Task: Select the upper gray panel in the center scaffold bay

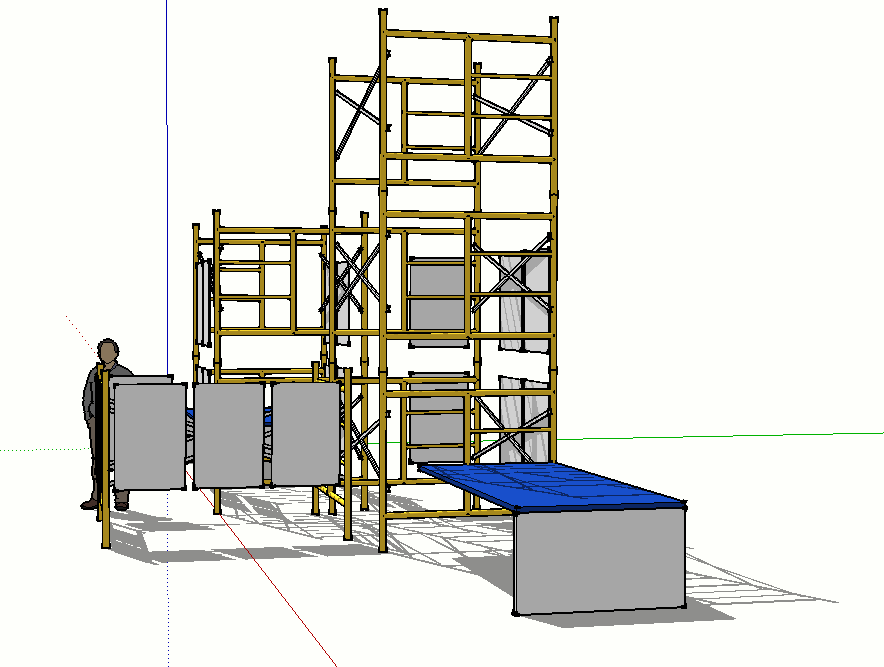Action: [437, 301]
